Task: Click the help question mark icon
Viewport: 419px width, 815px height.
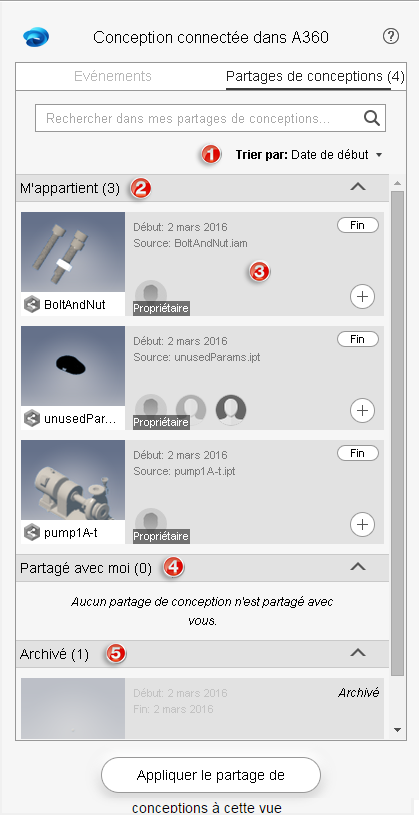Action: point(390,36)
